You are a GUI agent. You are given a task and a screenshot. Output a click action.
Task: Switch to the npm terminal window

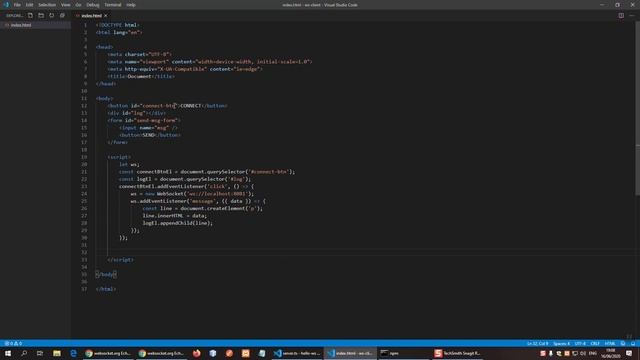(403, 353)
